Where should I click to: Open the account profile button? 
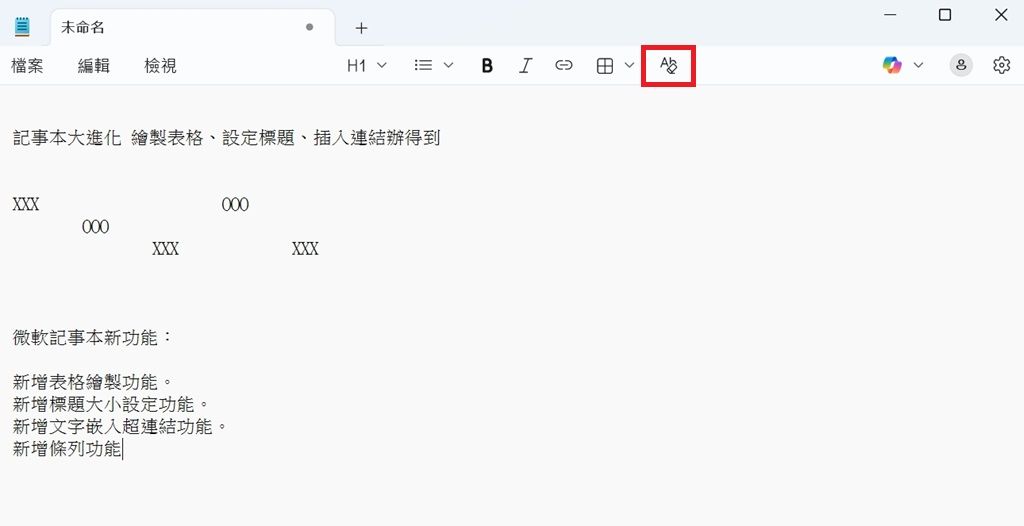(961, 65)
